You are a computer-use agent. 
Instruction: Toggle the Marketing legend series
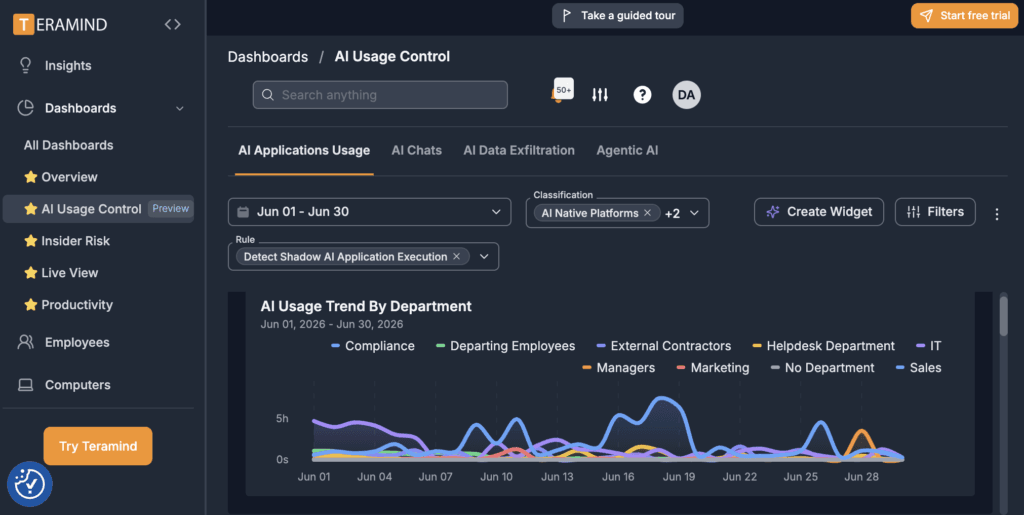coord(712,368)
